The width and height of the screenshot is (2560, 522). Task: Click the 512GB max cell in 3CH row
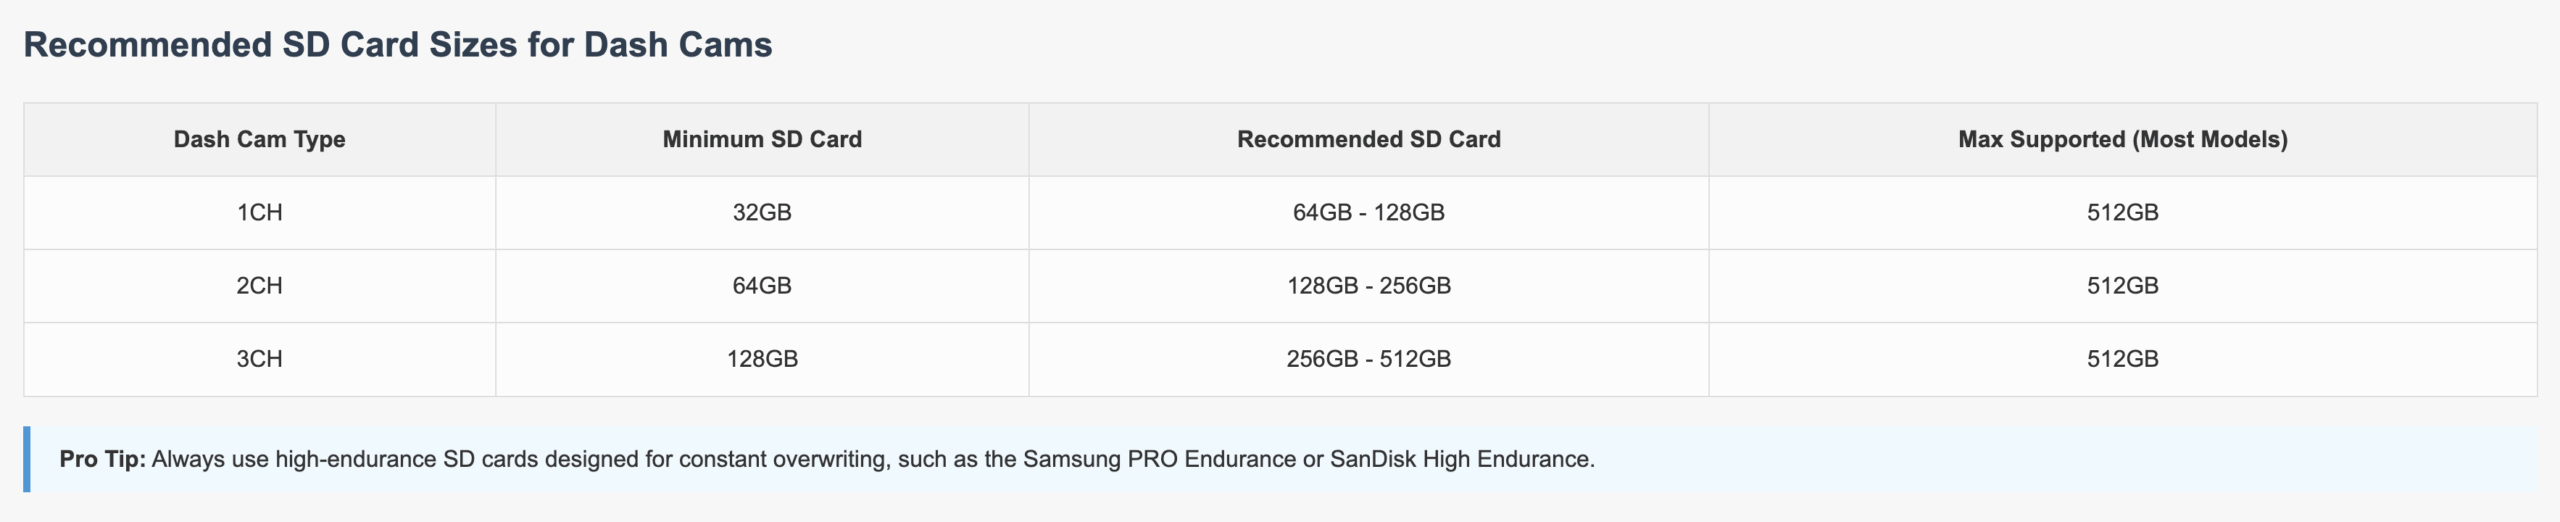pos(2123,358)
